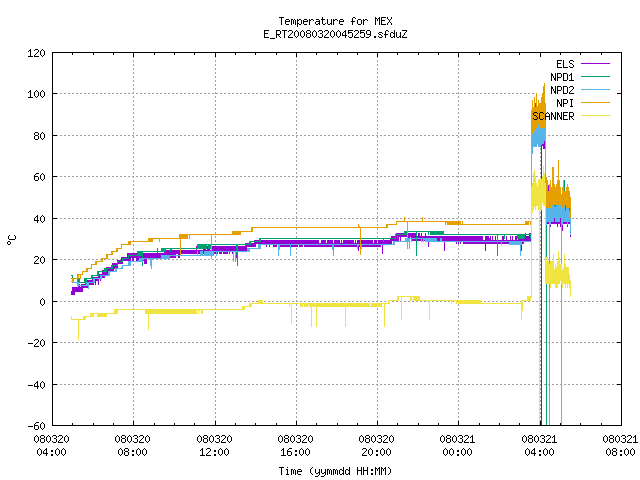Click the y-axis label -40
This screenshot has width=640, height=480.
(x=36, y=385)
